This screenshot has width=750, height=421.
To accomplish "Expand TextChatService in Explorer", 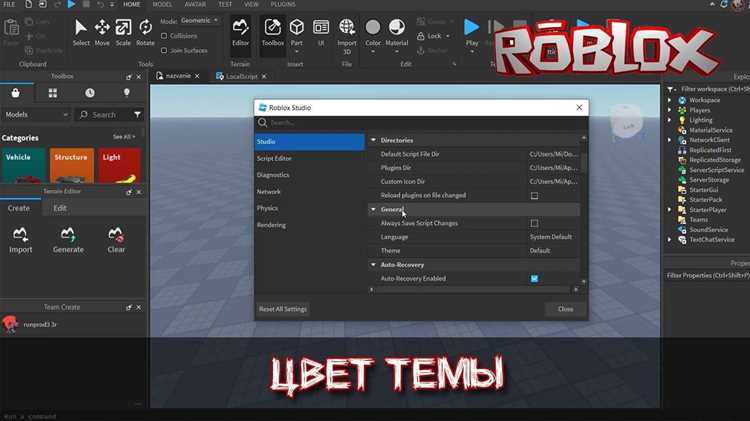I will click(x=670, y=240).
